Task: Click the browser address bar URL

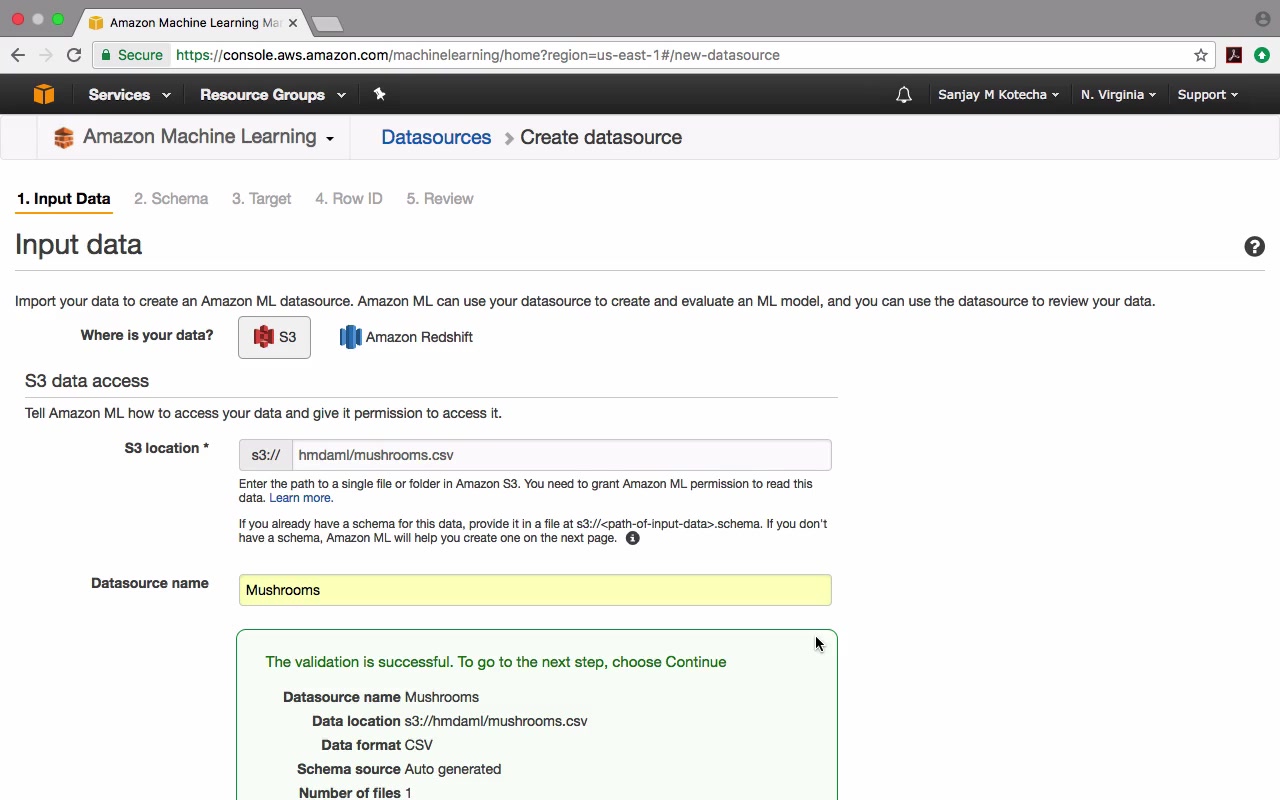Action: click(x=478, y=55)
